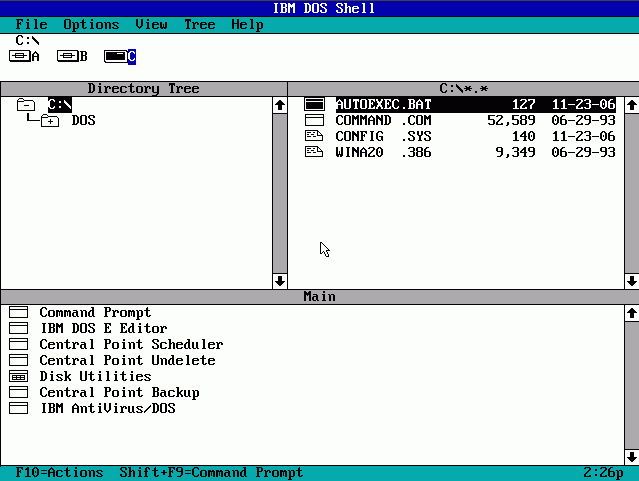Viewport: 639px width, 481px height.
Task: Expand the DOS folder in tree
Action: [x=50, y=121]
